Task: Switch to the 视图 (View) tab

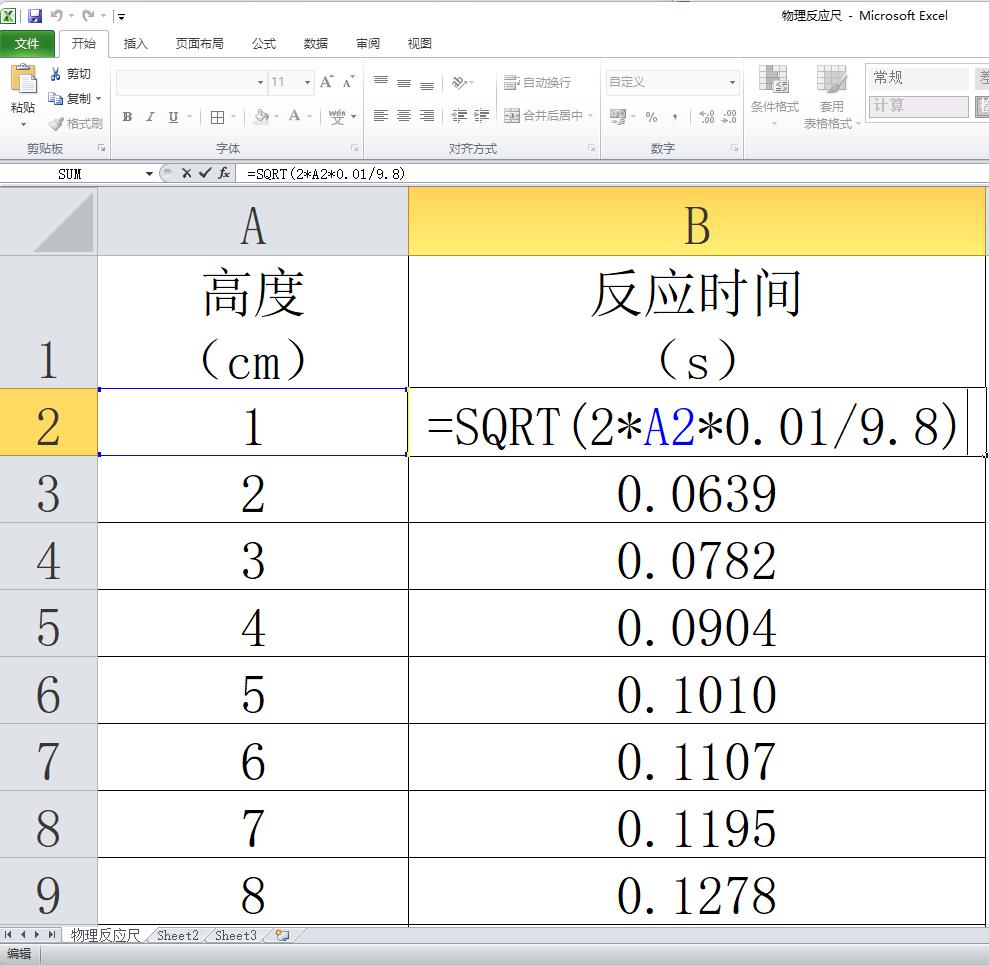Action: (419, 44)
